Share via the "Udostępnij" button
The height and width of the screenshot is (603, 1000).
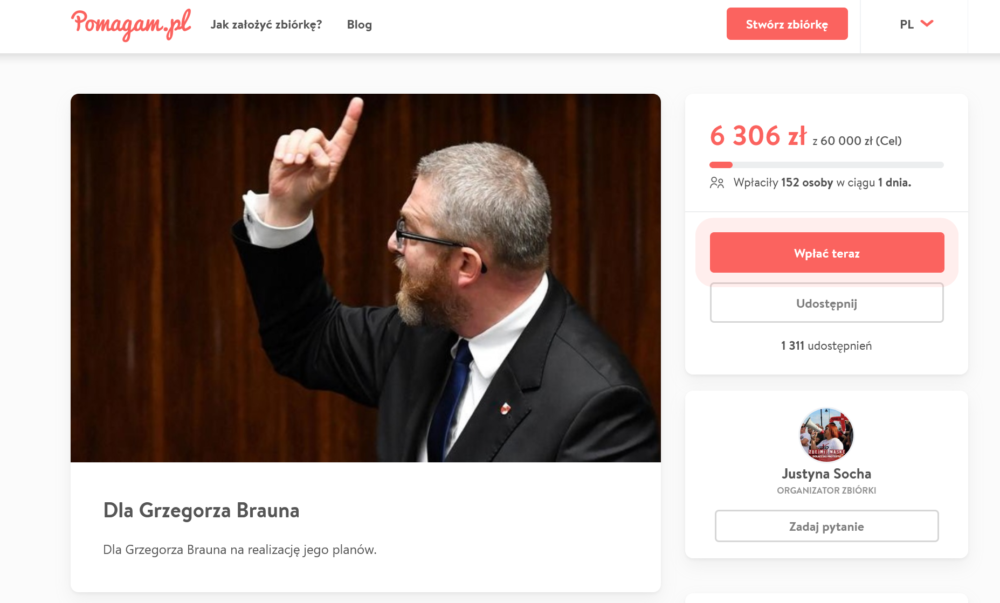point(827,303)
